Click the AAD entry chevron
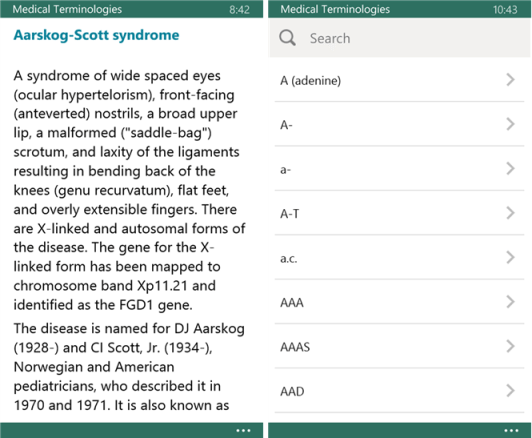532x438 pixels. [x=510, y=391]
